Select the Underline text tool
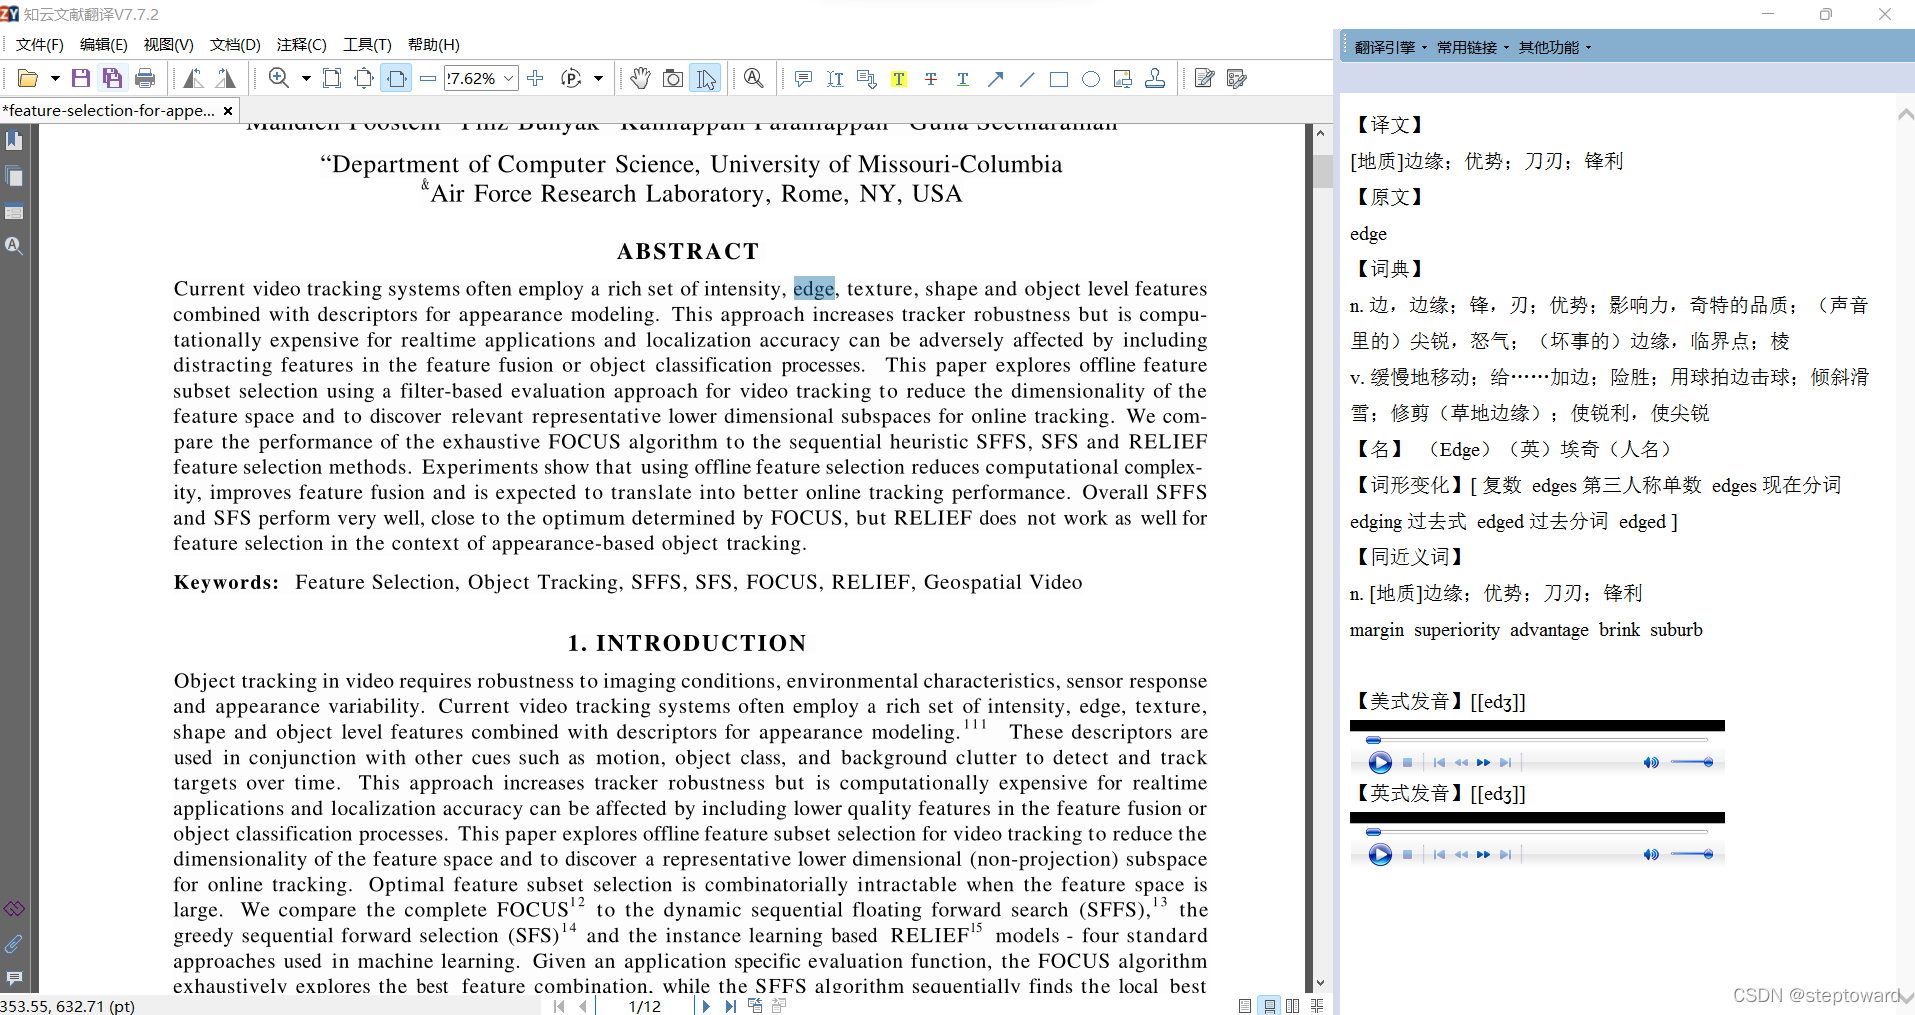 (963, 79)
